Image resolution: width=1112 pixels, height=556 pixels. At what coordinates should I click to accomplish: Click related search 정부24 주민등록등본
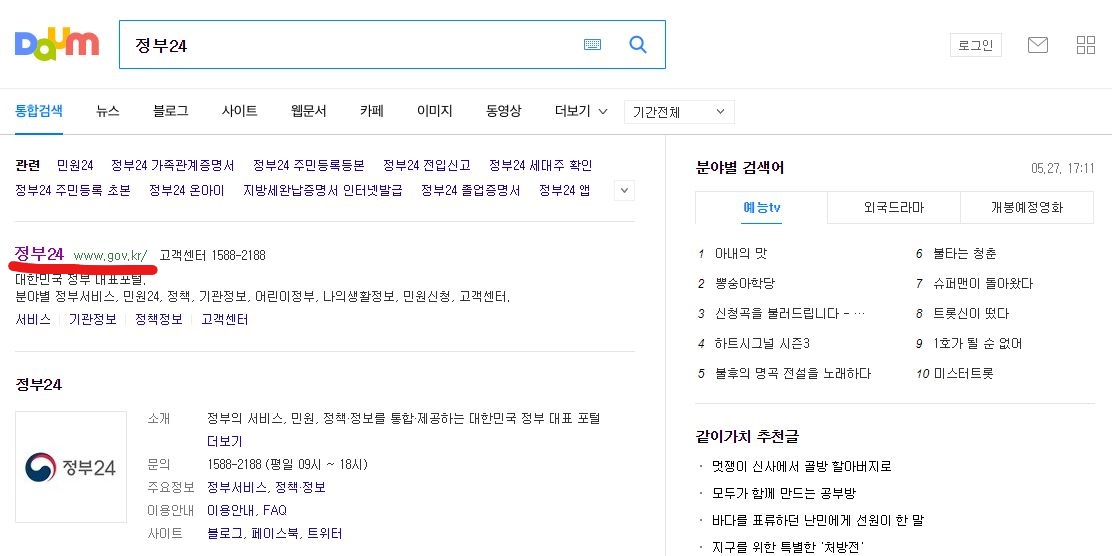pyautogui.click(x=308, y=165)
